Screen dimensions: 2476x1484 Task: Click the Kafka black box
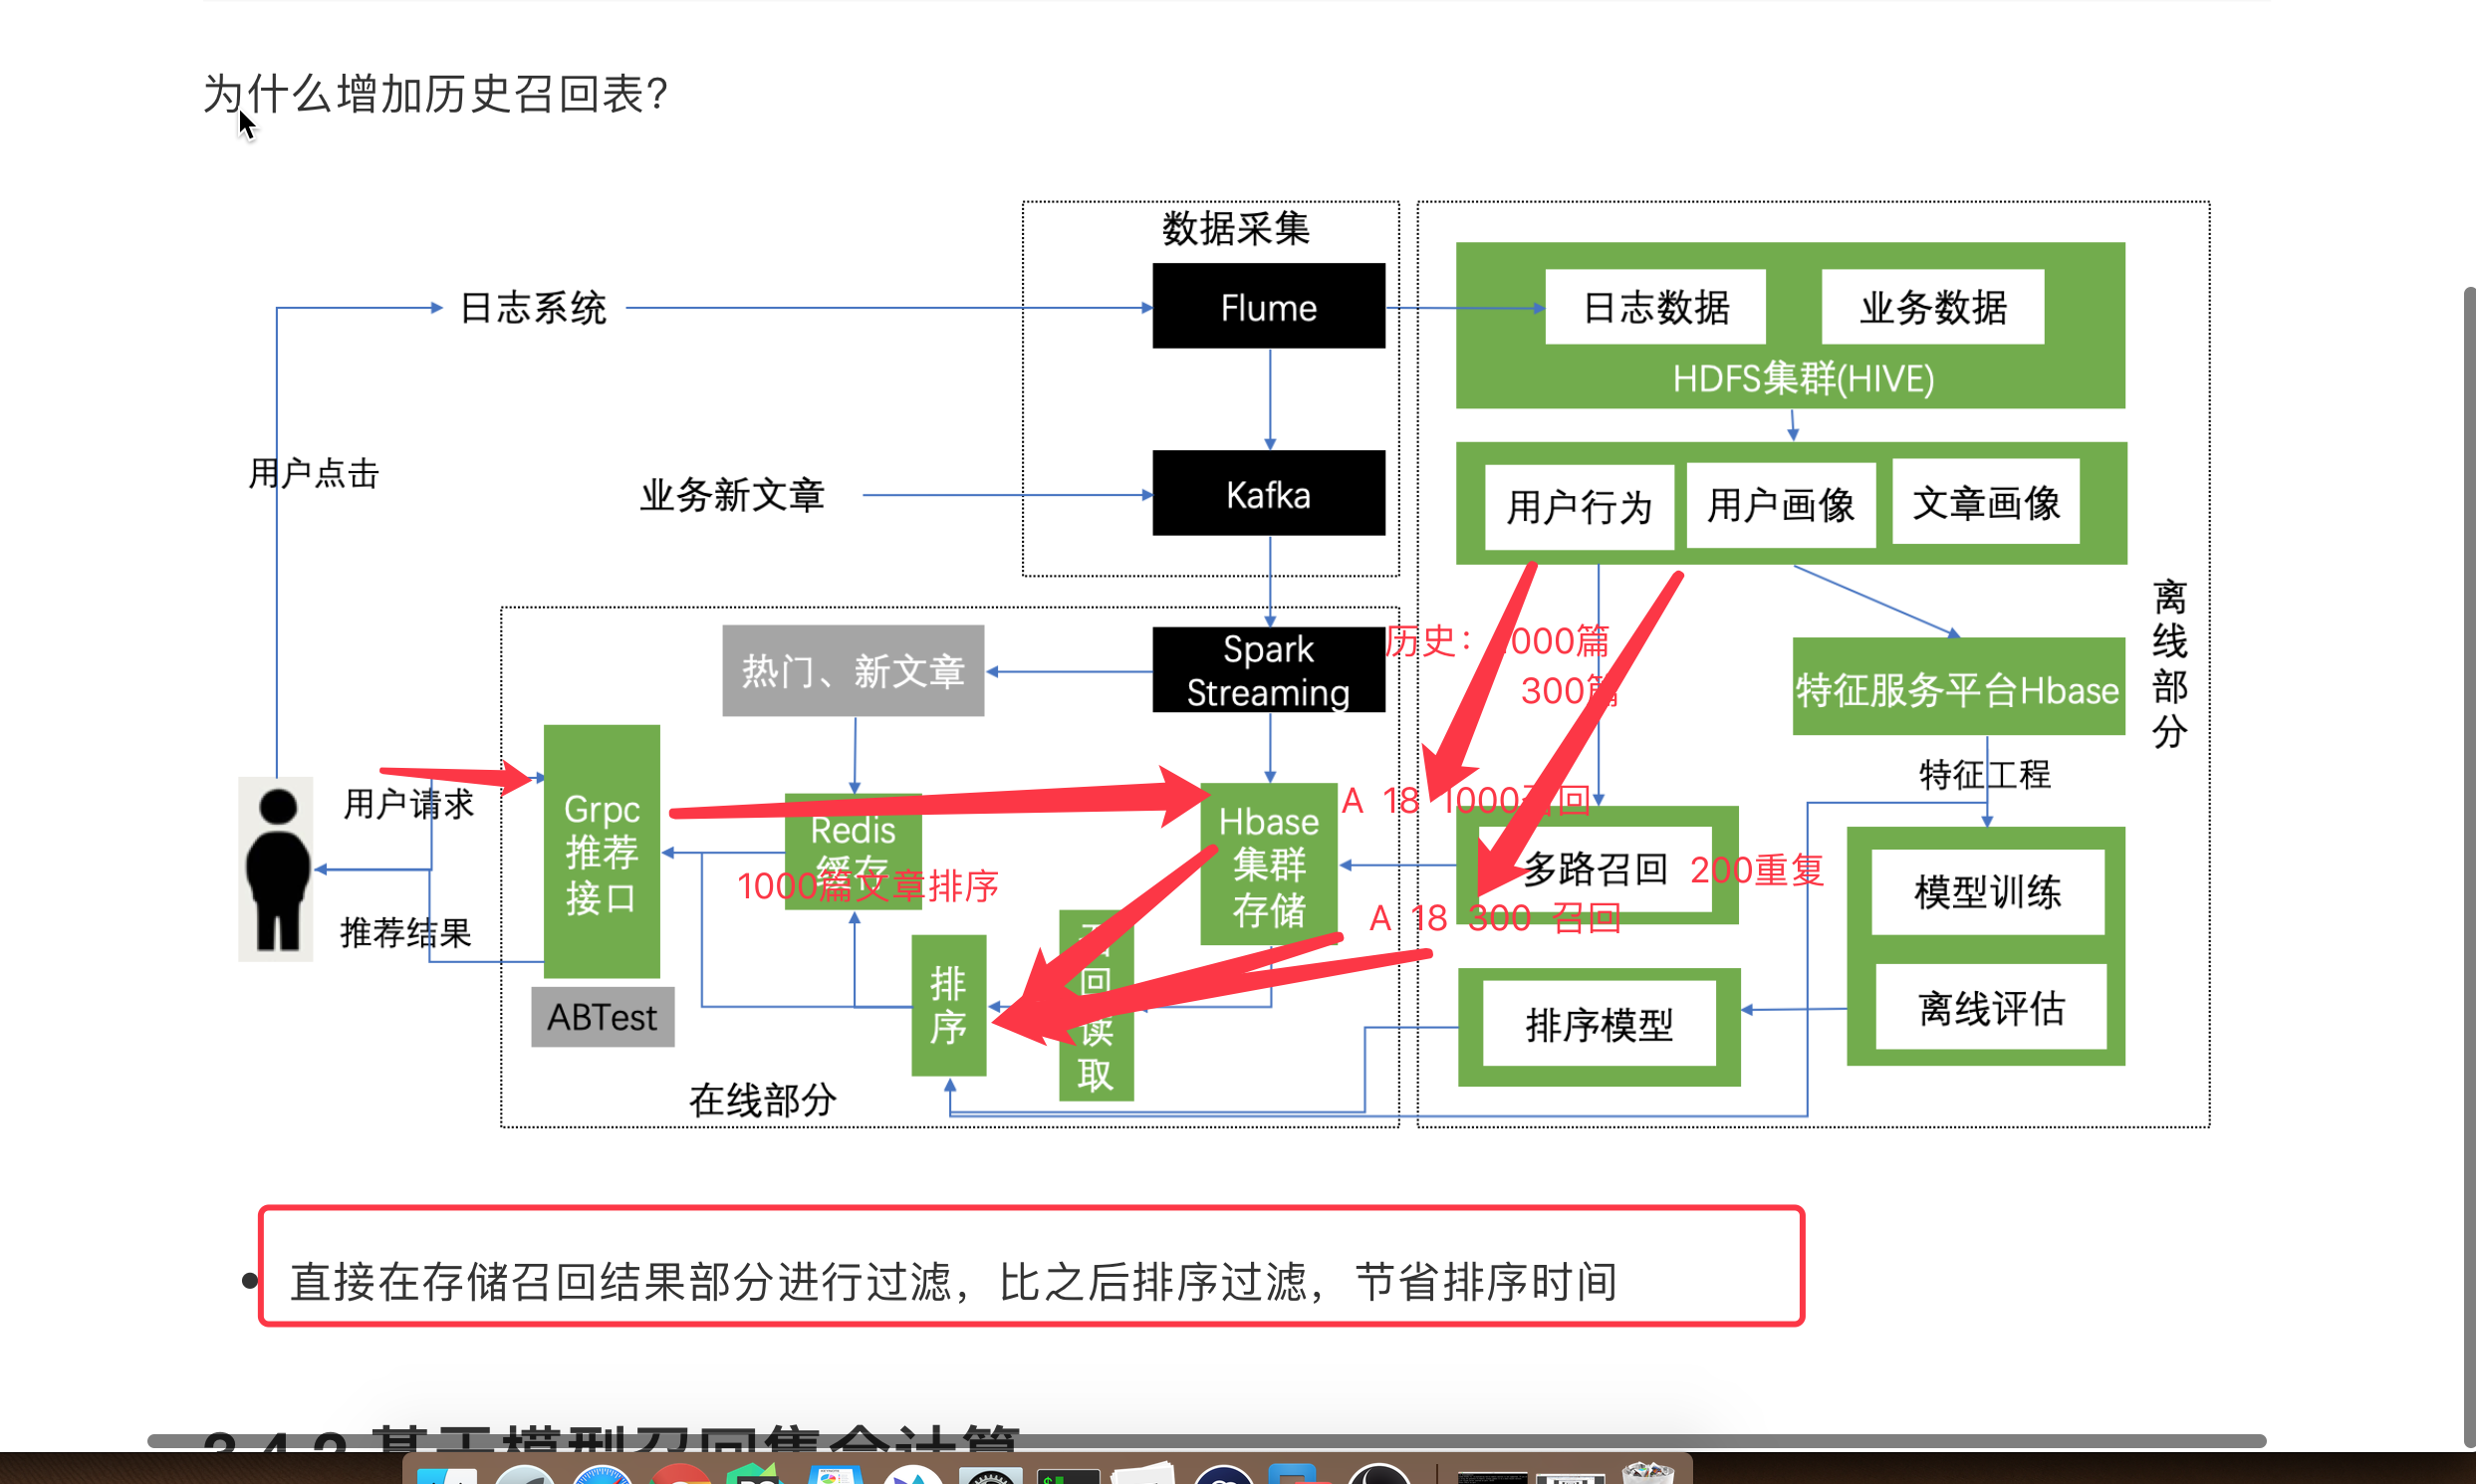[x=1268, y=494]
